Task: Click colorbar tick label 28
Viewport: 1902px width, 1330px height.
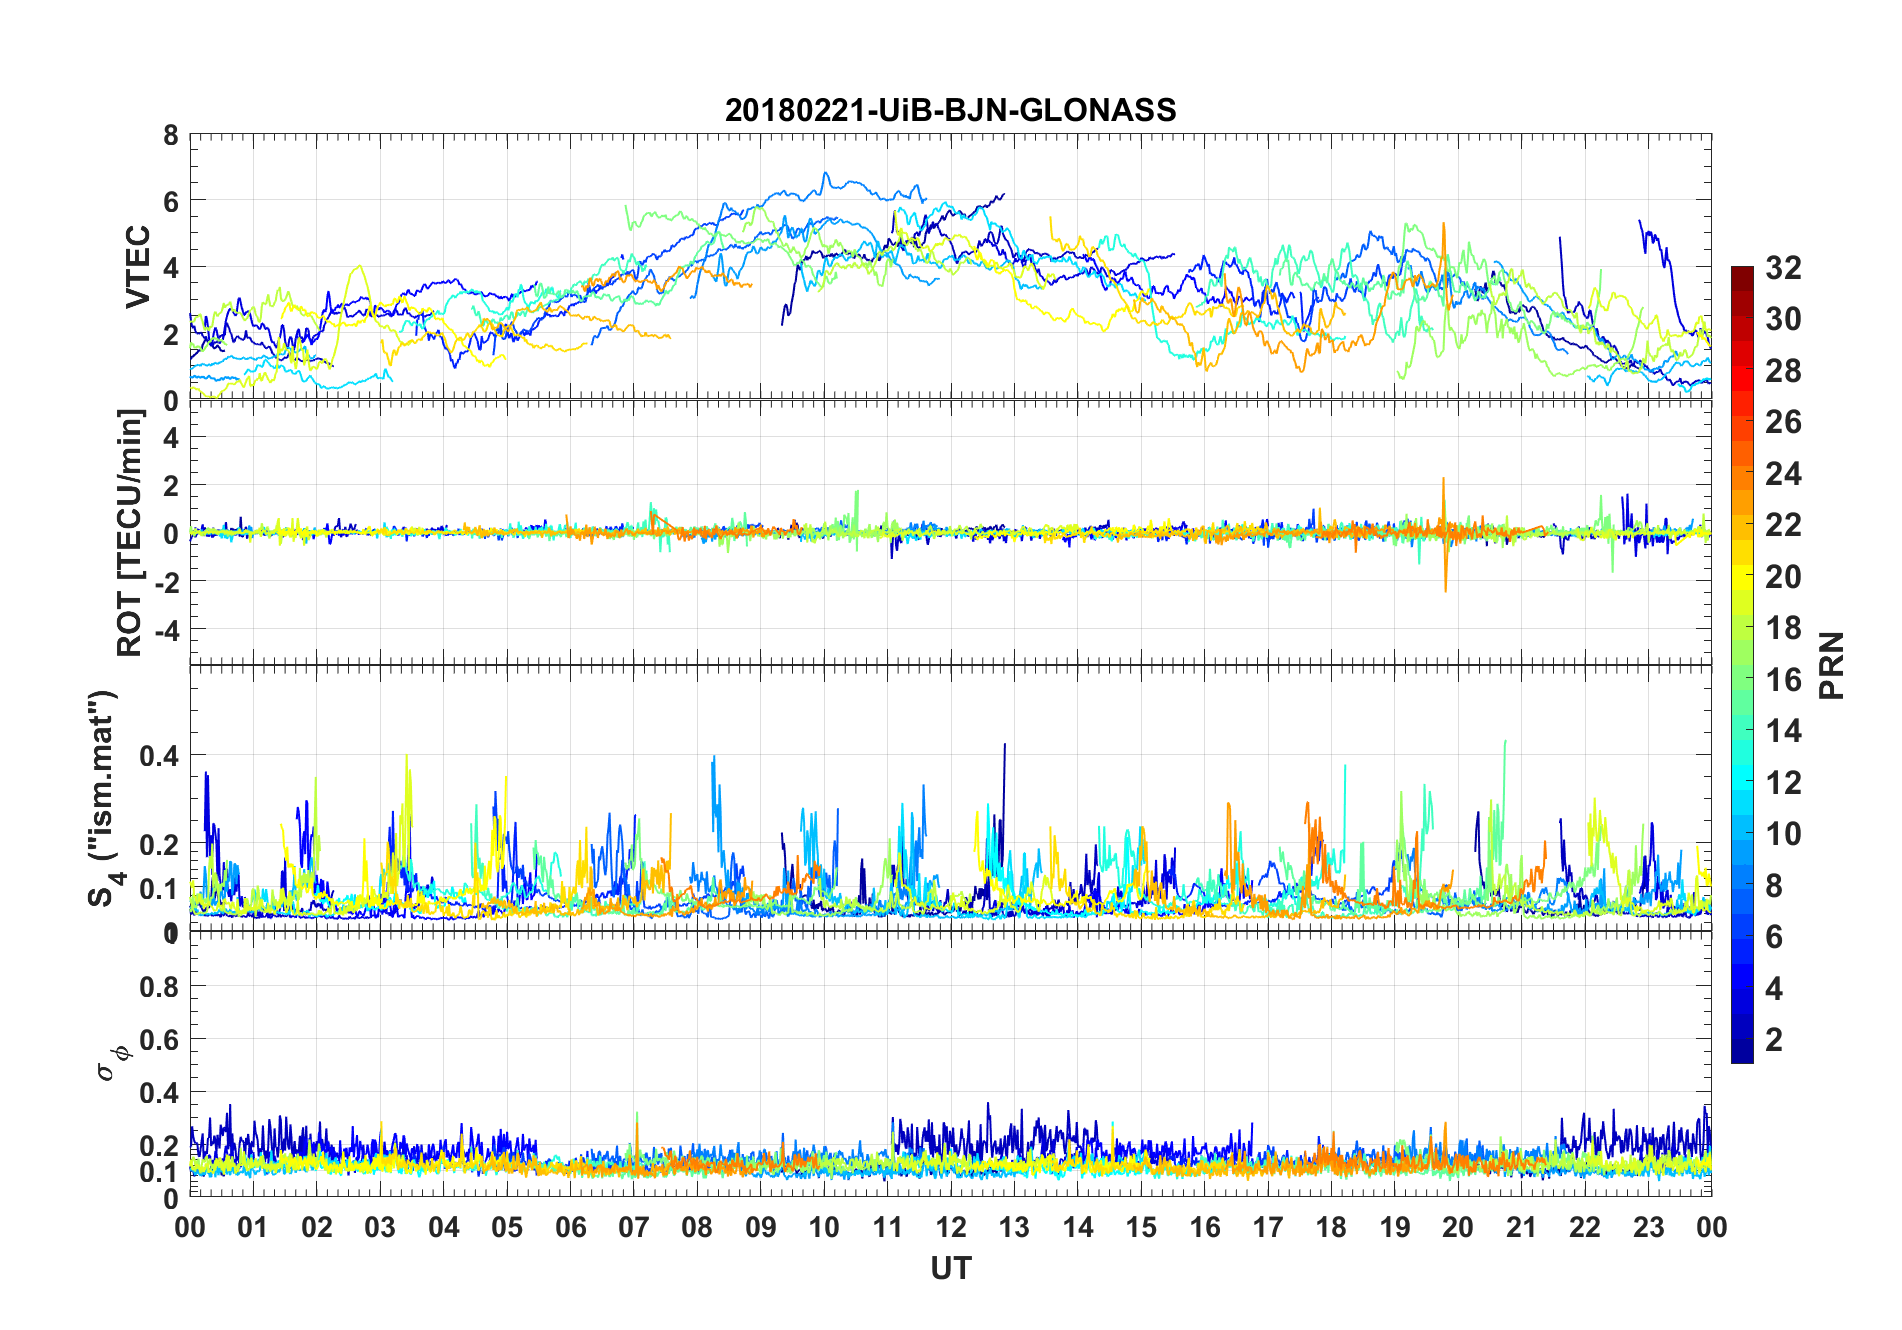Action: click(x=1783, y=371)
